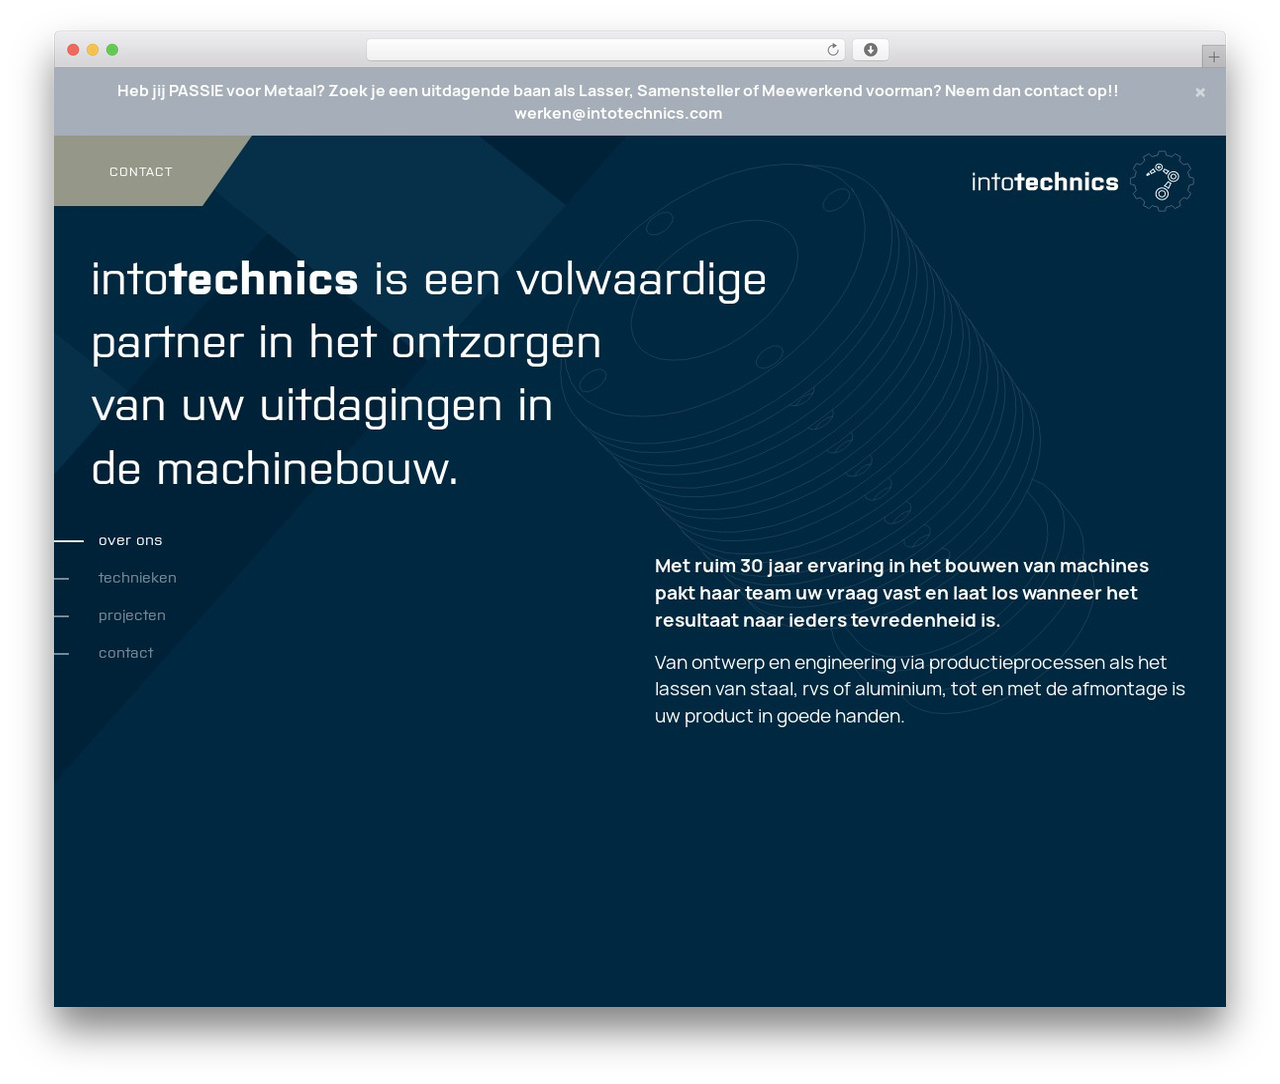Screen dimensions: 1280x1084
Task: Click the browser reload icon
Action: pyautogui.click(x=832, y=50)
